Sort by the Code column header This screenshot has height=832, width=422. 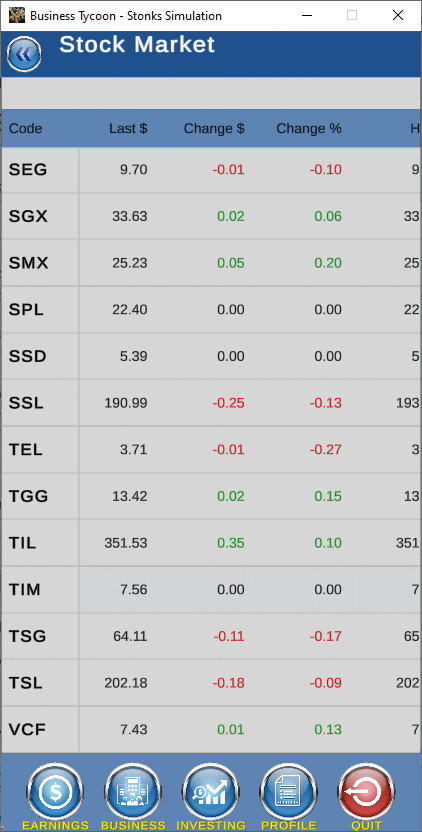pyautogui.click(x=26, y=128)
